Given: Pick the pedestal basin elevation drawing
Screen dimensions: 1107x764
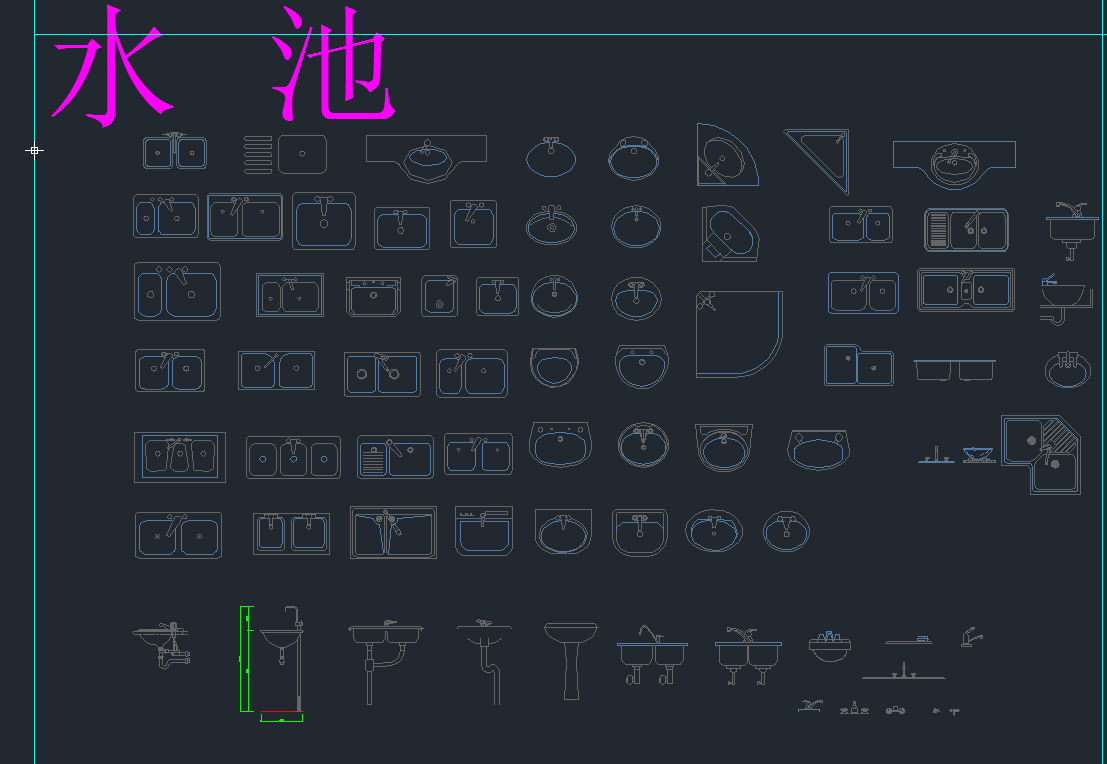Looking at the screenshot, I should click(571, 661).
